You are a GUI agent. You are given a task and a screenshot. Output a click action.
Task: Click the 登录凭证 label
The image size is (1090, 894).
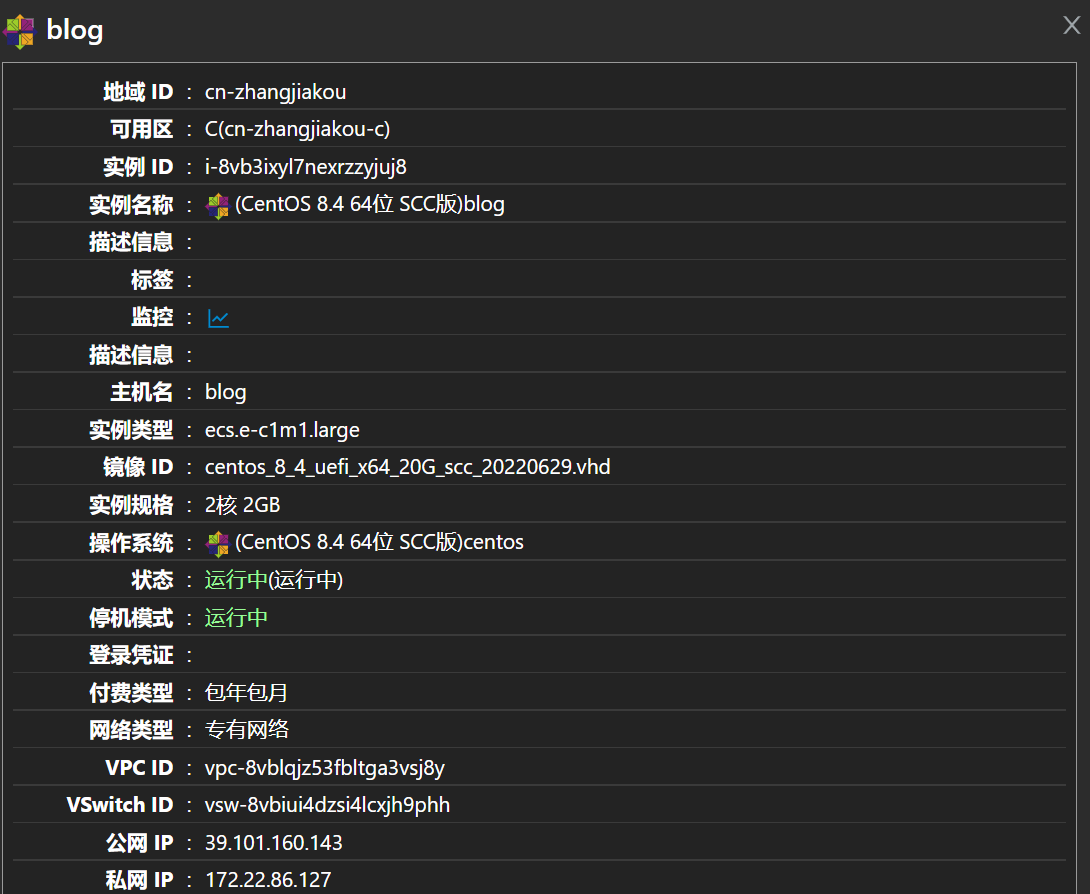click(x=131, y=656)
